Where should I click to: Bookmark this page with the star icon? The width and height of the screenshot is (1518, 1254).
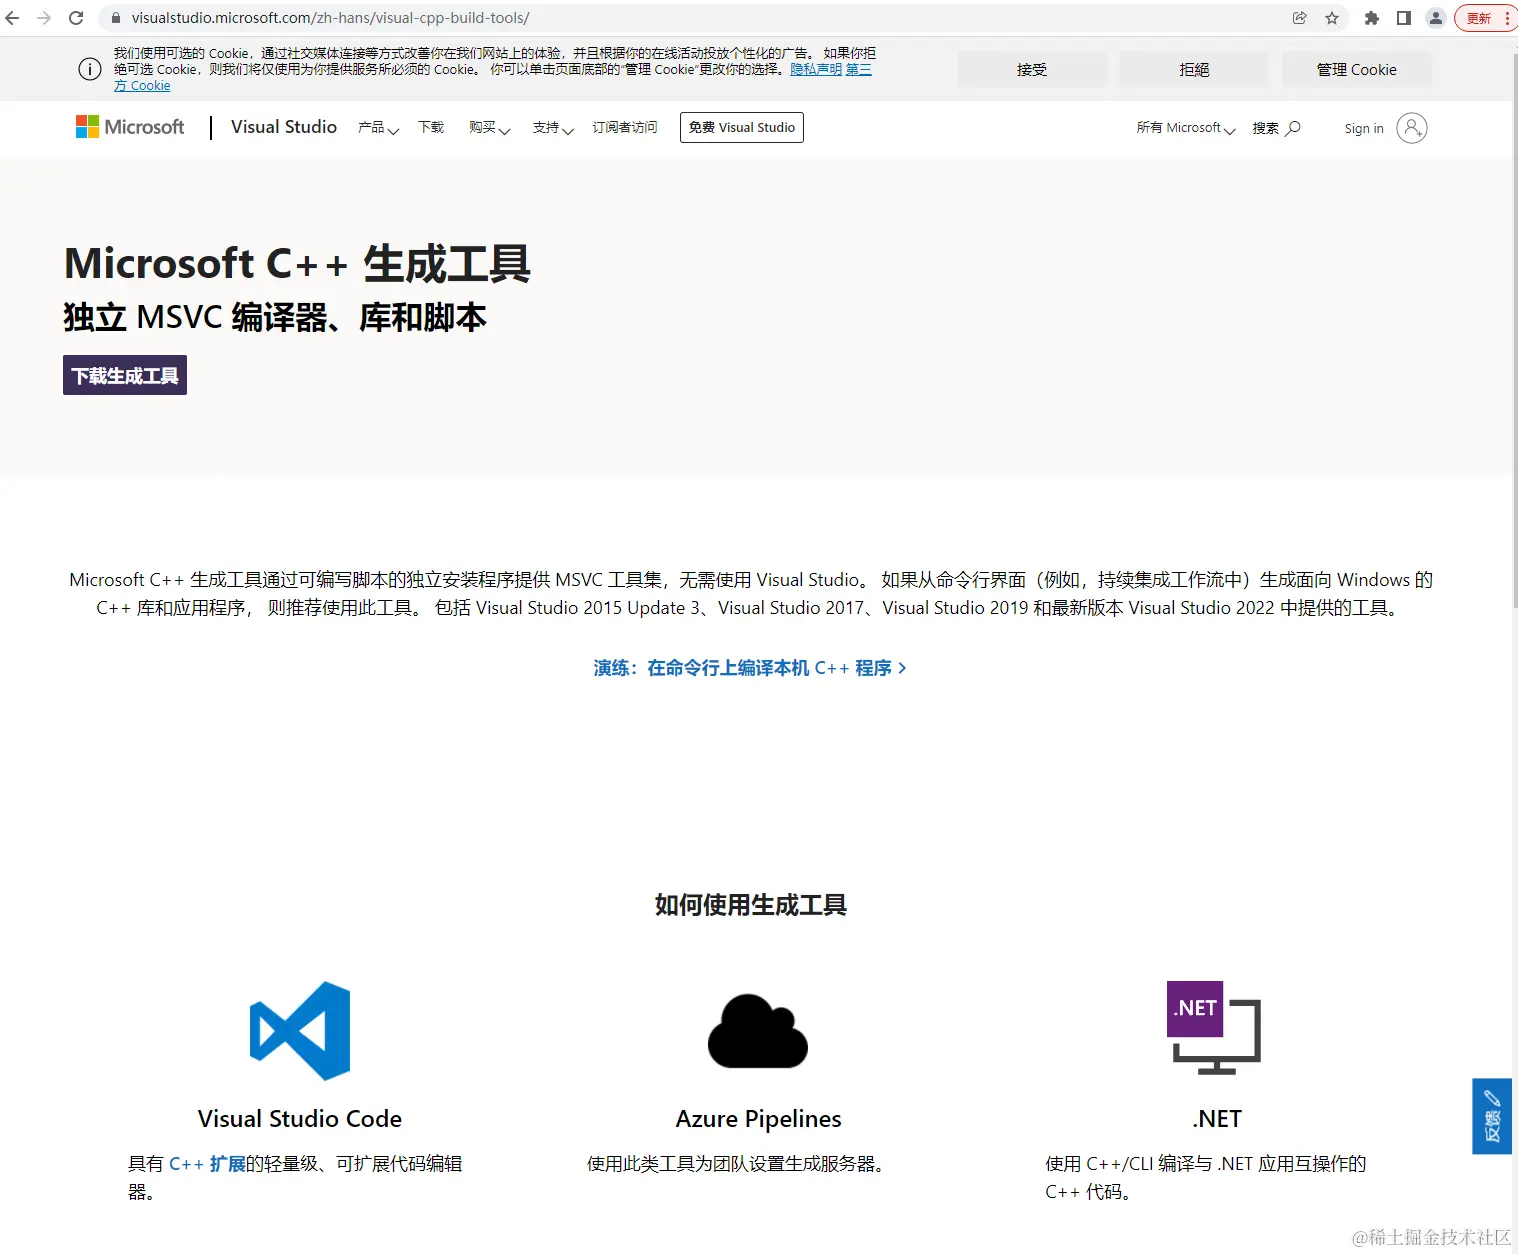[x=1332, y=18]
